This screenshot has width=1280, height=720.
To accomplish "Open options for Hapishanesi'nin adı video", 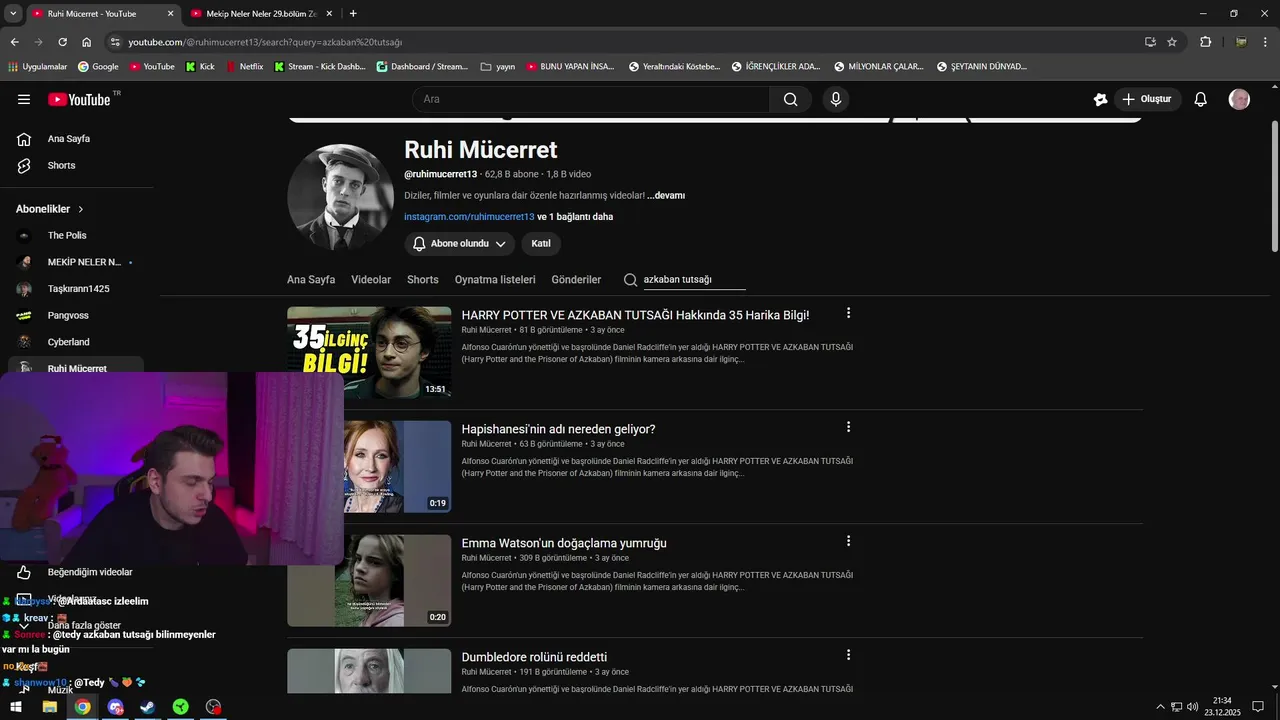I will pos(848,427).
